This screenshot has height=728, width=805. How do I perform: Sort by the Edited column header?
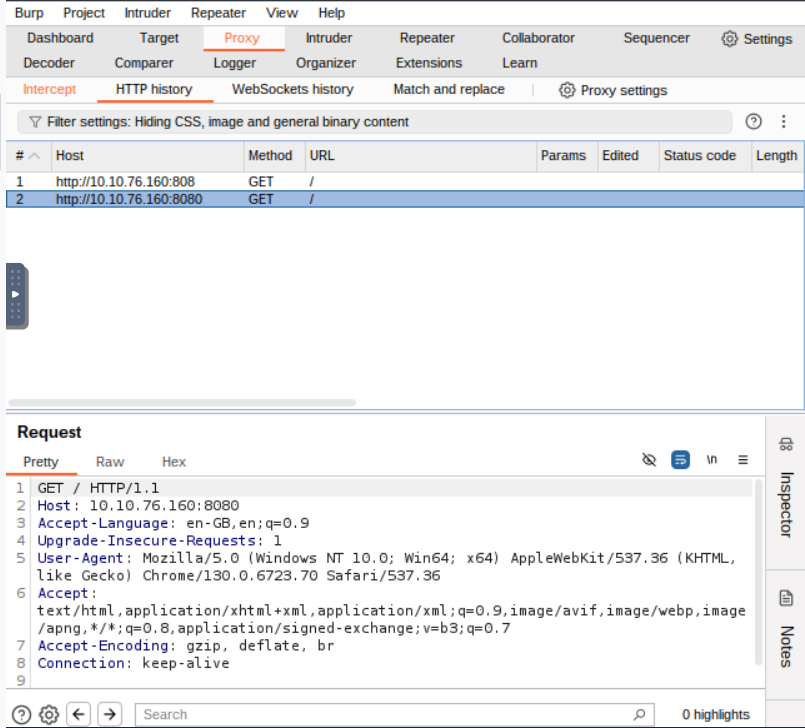(x=628, y=156)
